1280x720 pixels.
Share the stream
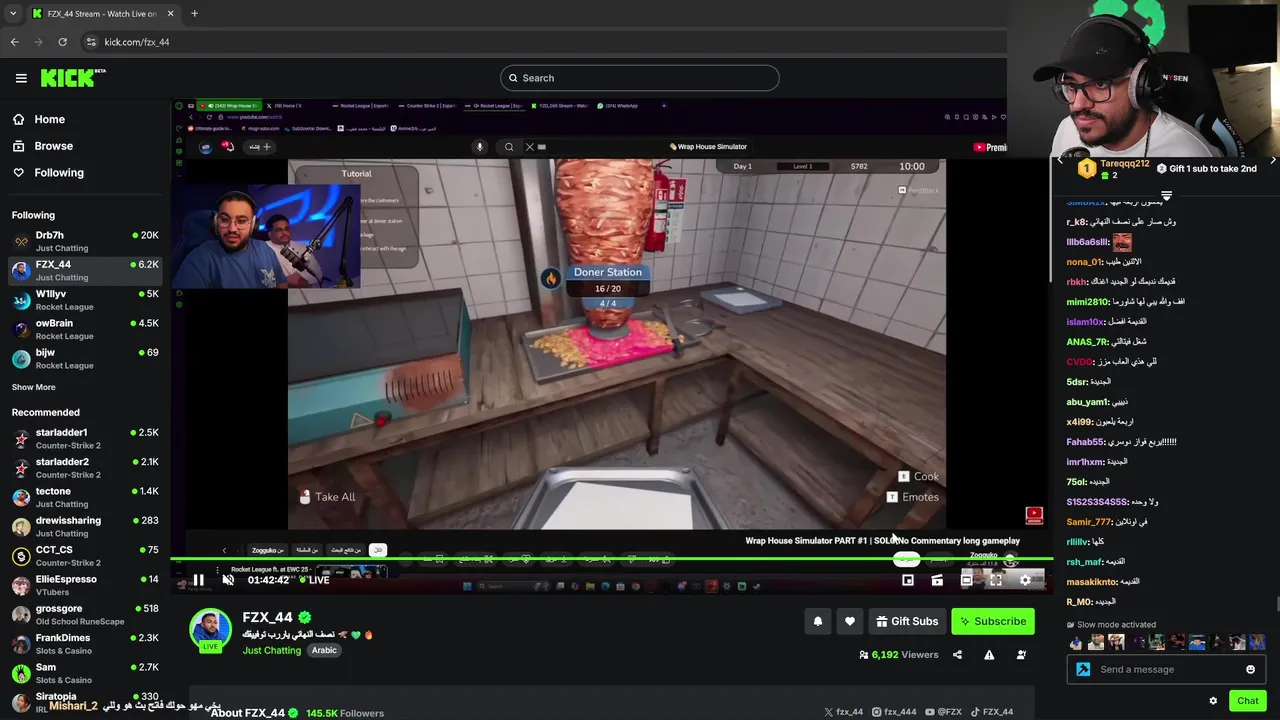pyautogui.click(x=957, y=655)
